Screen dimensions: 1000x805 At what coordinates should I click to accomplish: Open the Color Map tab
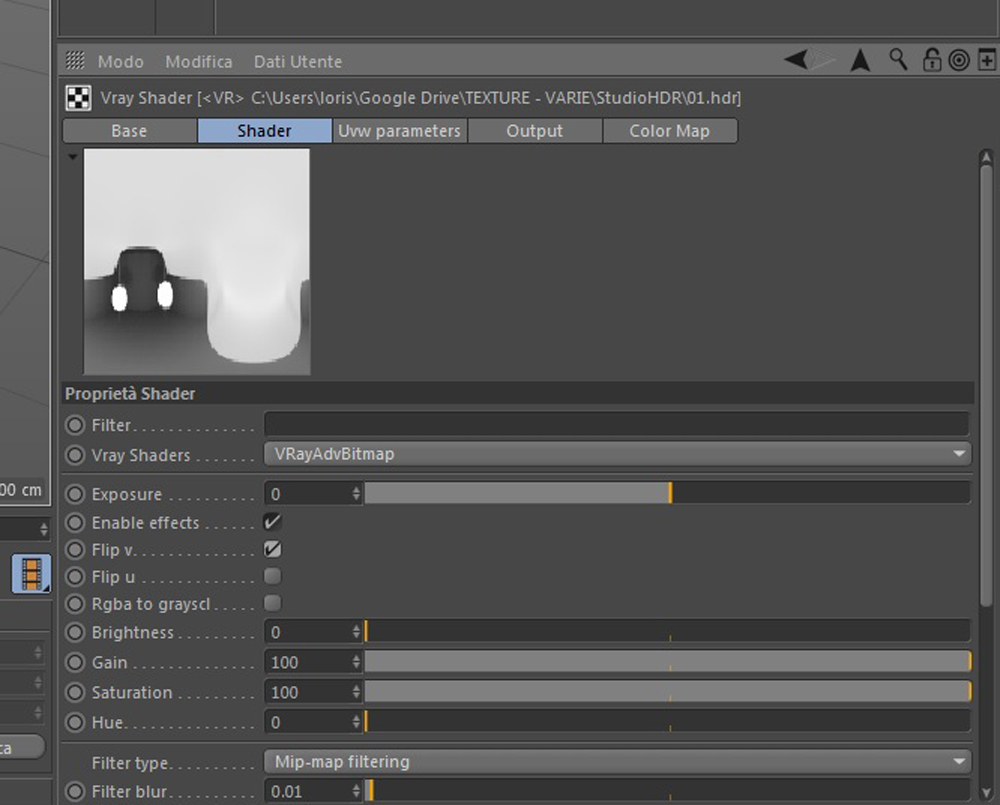(x=670, y=131)
